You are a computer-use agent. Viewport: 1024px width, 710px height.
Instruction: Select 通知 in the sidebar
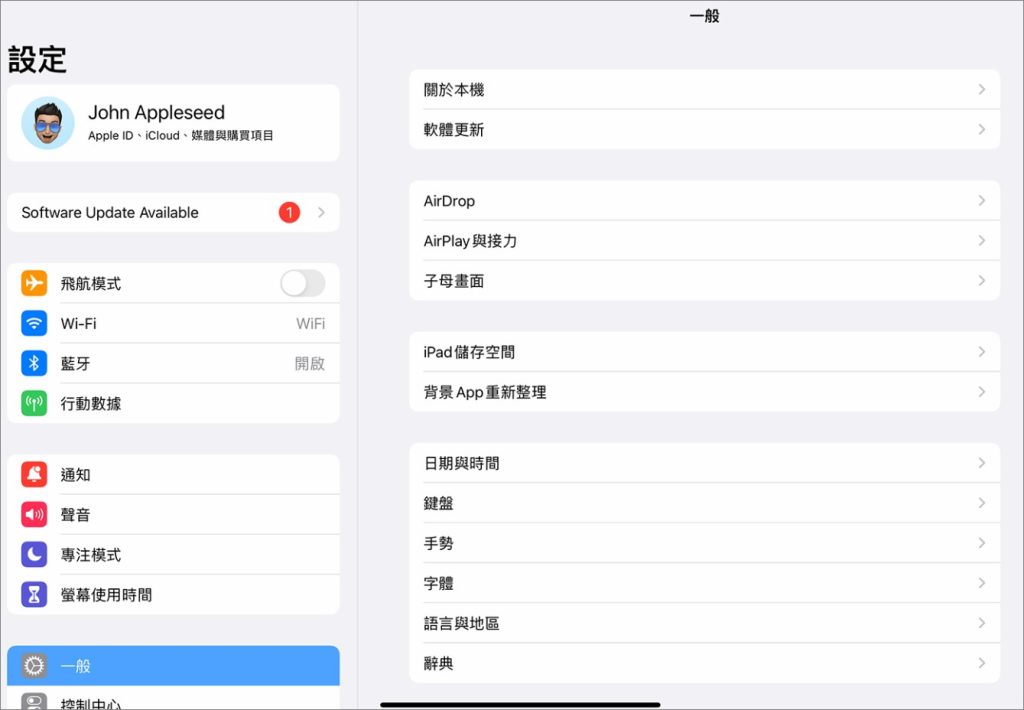point(174,474)
